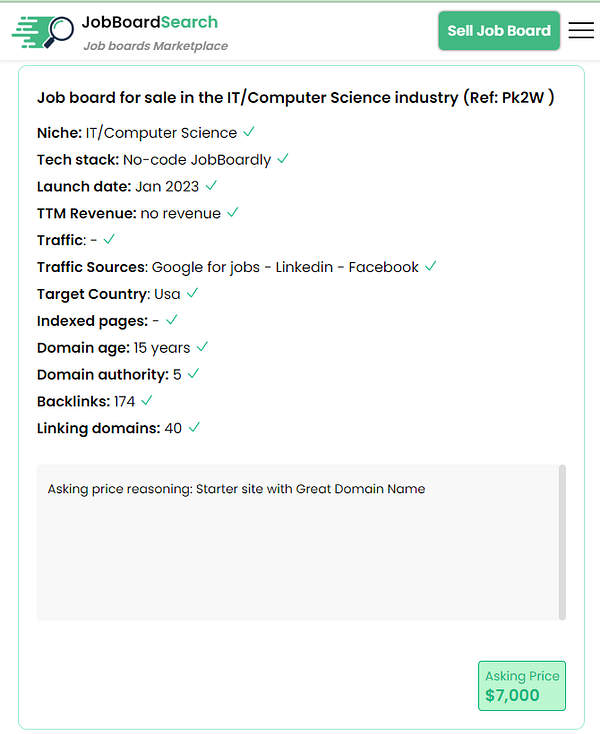
Task: Click the JobBoardSearch magnifier logo icon
Action: 43,31
